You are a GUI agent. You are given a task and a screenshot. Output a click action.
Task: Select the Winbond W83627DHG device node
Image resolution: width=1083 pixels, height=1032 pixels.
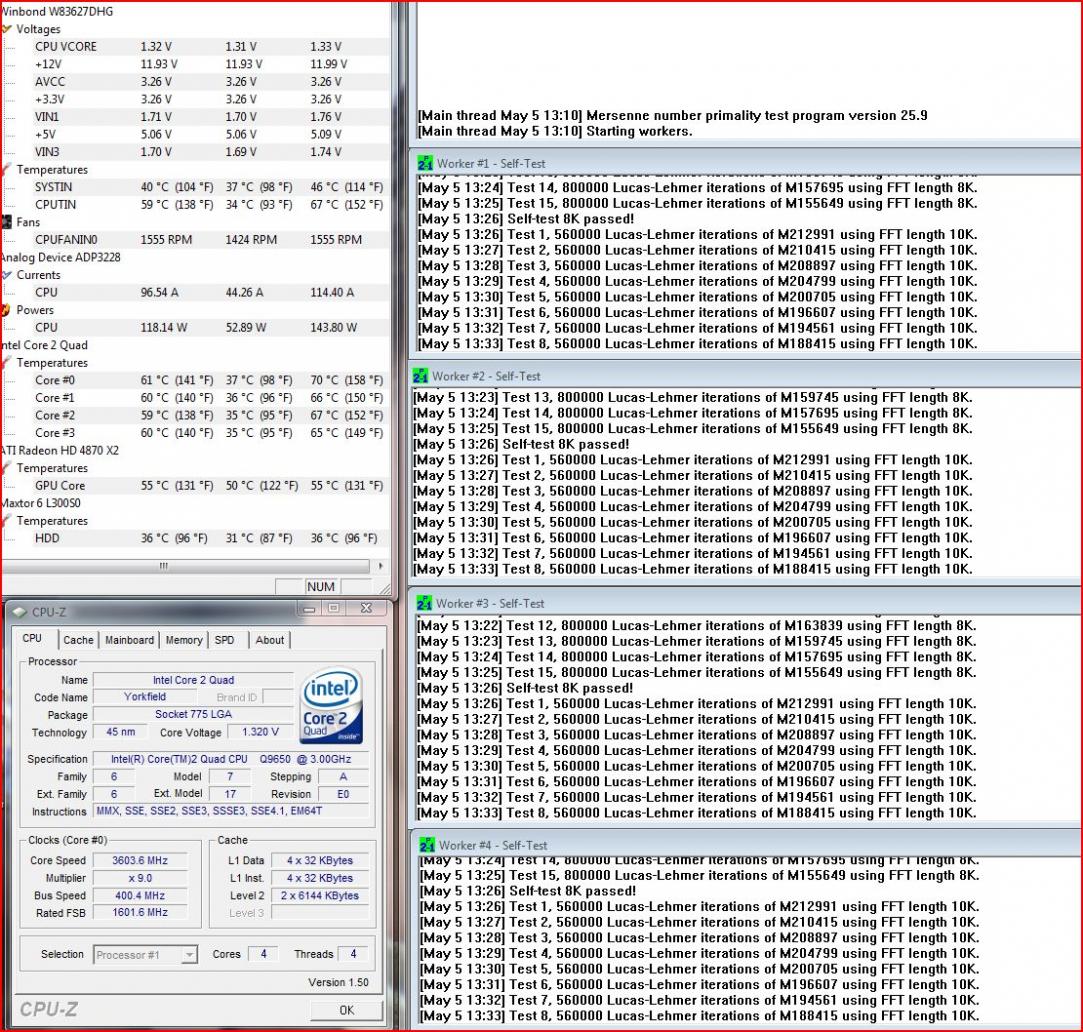pos(57,12)
